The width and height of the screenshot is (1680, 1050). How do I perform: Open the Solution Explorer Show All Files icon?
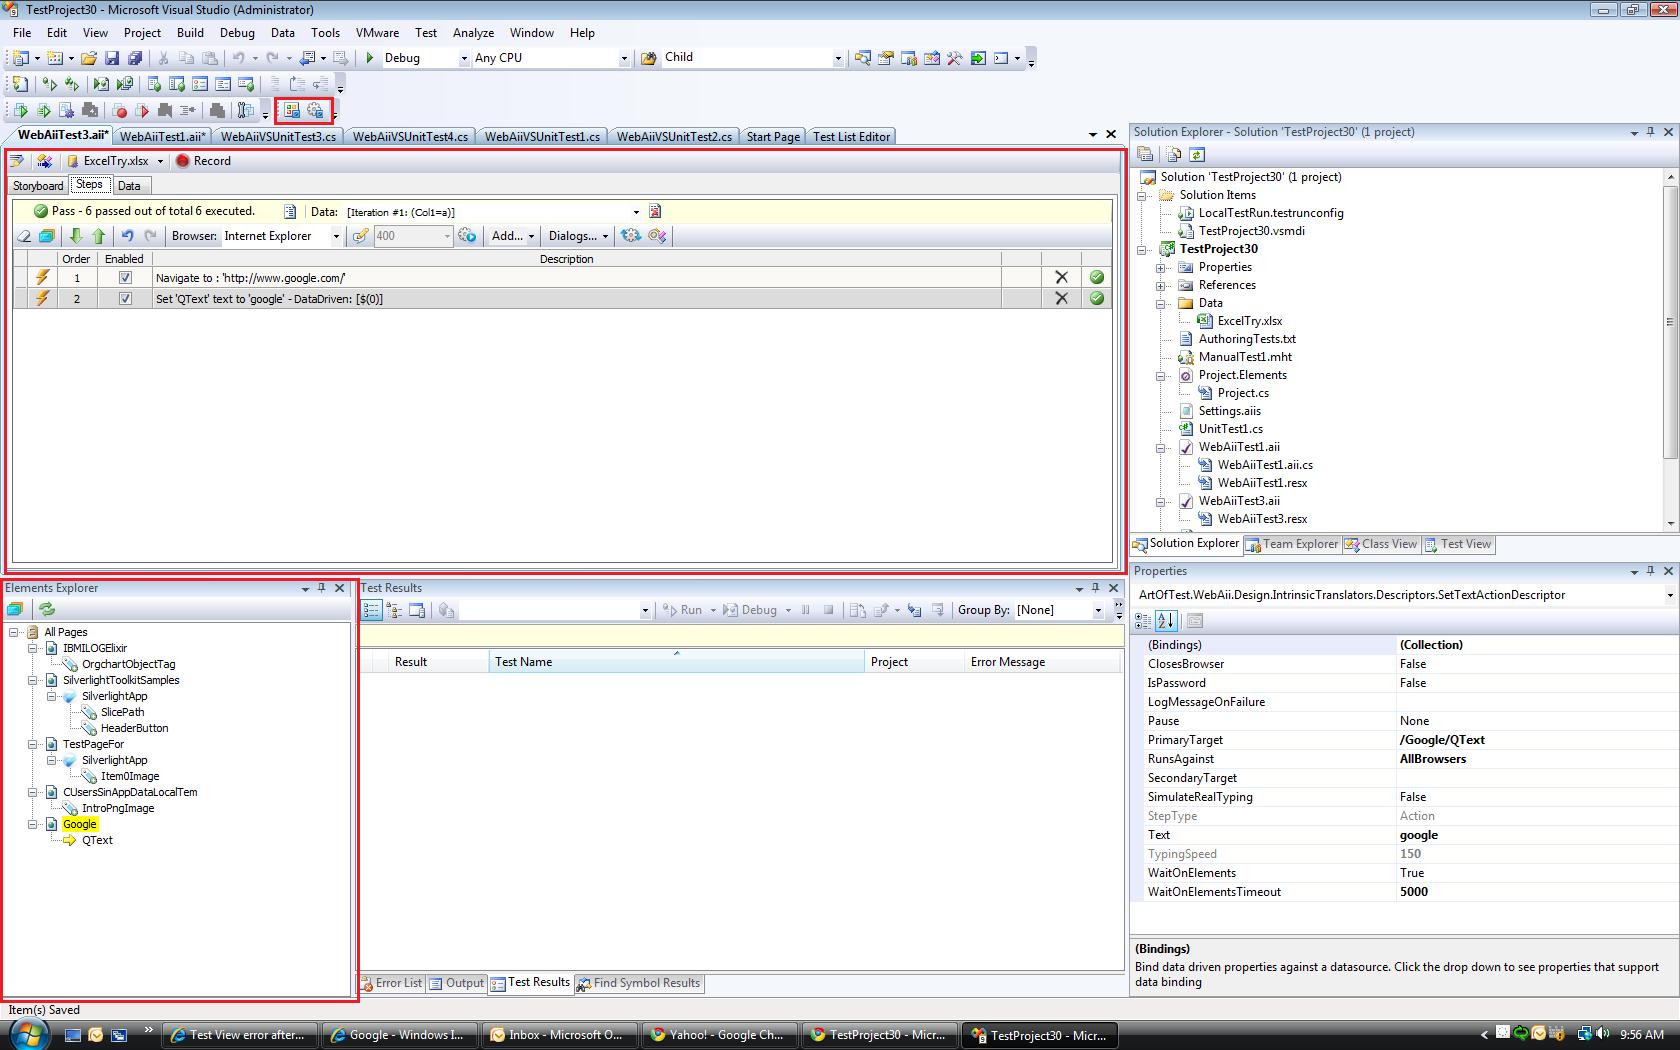(1174, 154)
